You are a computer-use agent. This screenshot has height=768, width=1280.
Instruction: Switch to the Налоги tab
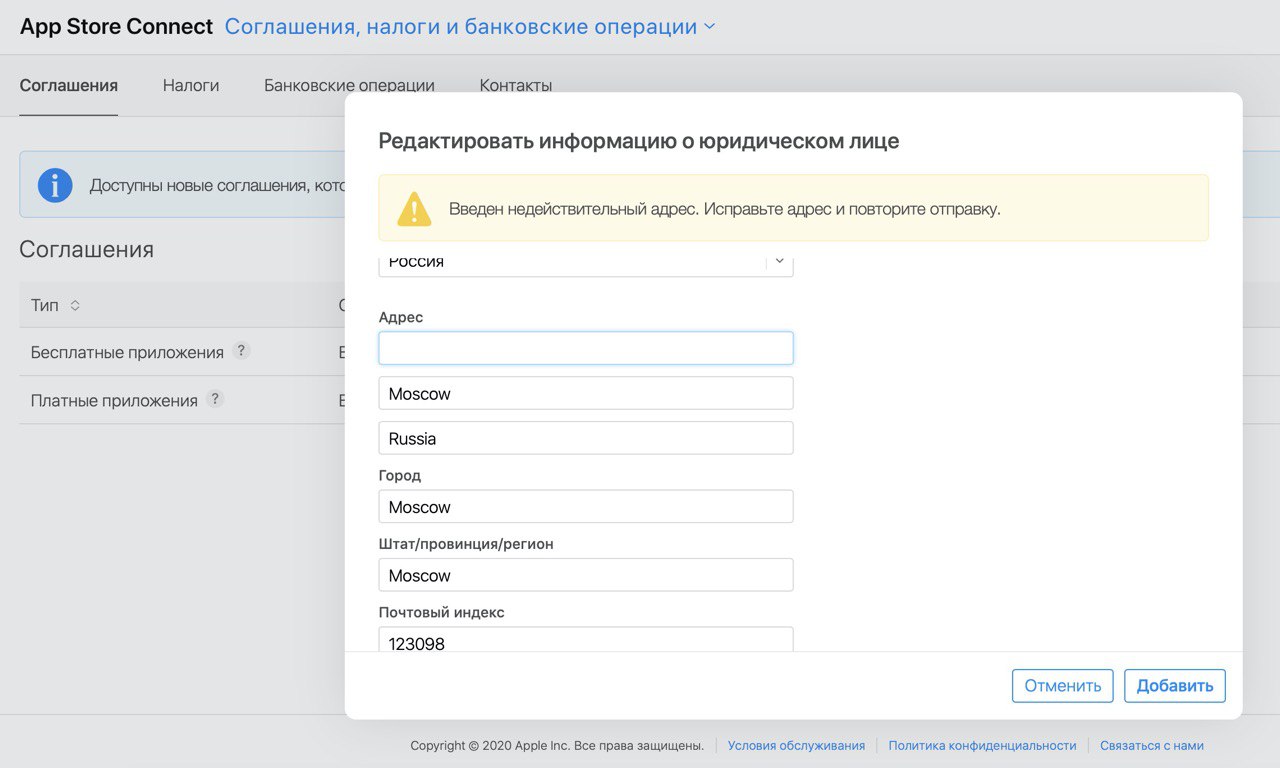point(191,85)
